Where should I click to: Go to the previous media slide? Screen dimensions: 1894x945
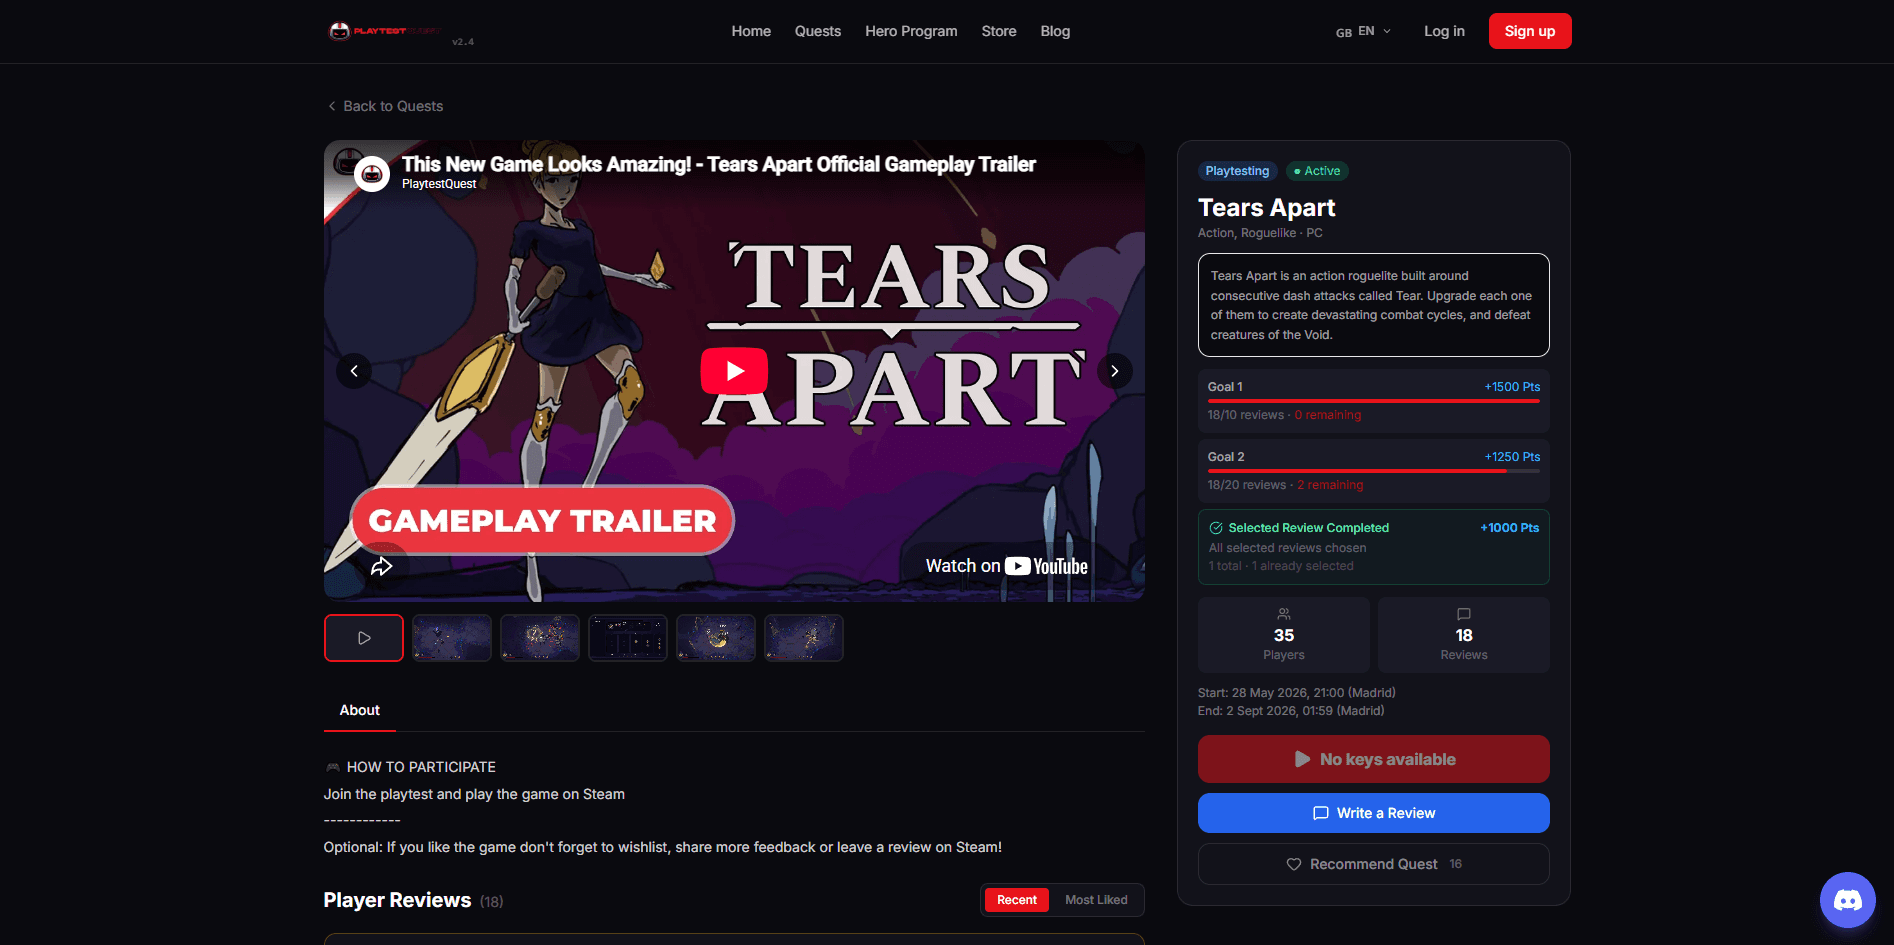pos(354,371)
